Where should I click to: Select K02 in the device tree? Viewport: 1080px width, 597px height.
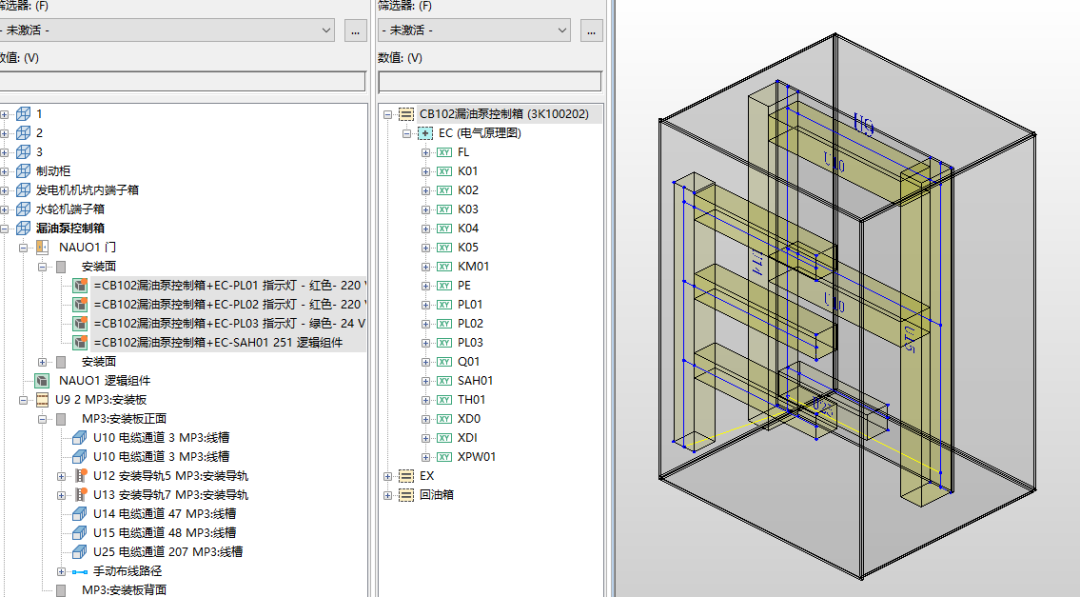coord(468,190)
